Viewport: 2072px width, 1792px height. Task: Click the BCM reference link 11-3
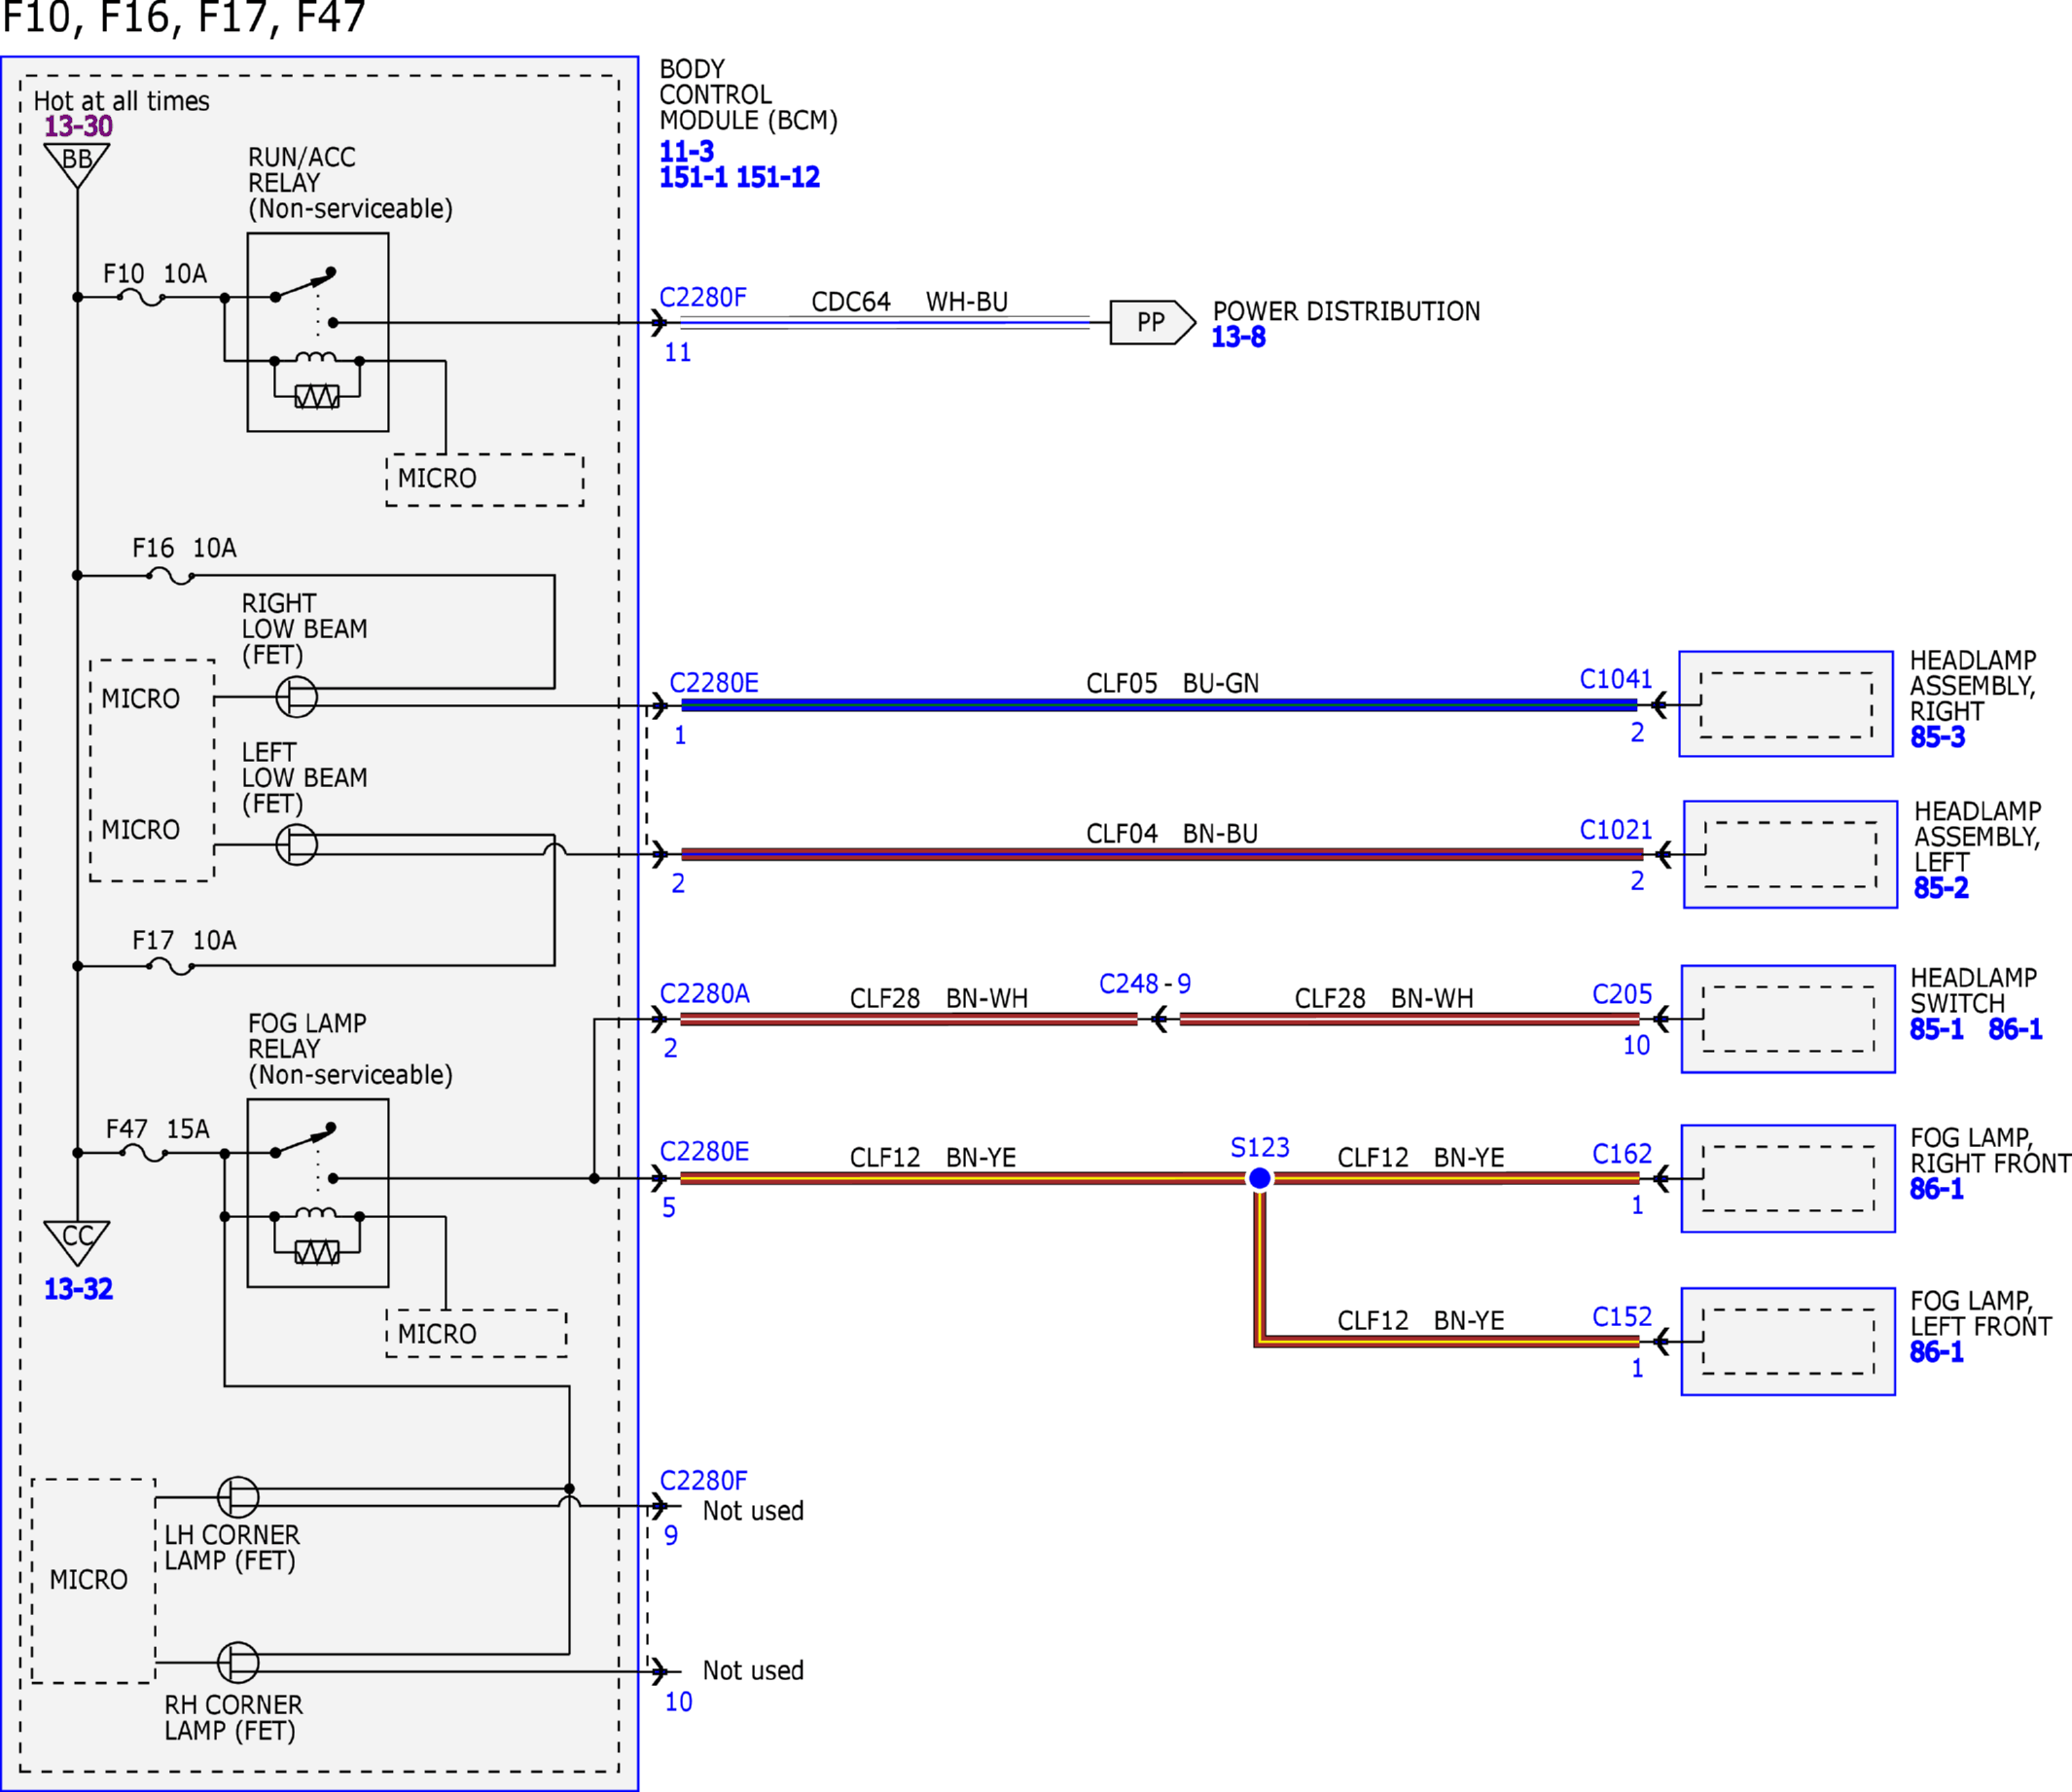[686, 152]
